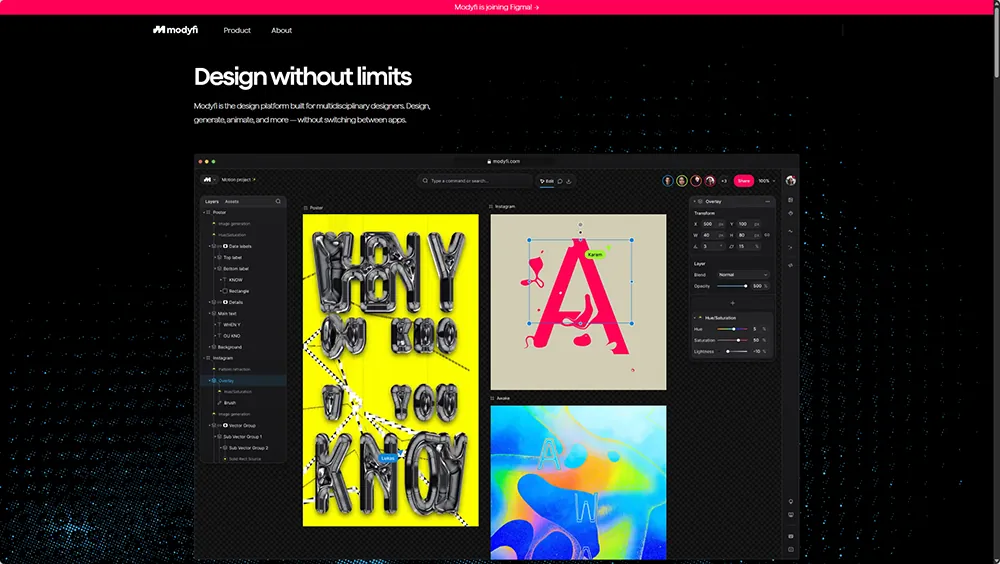Click the Opacity value field showing 500
This screenshot has height=564, width=1000.
(x=759, y=286)
